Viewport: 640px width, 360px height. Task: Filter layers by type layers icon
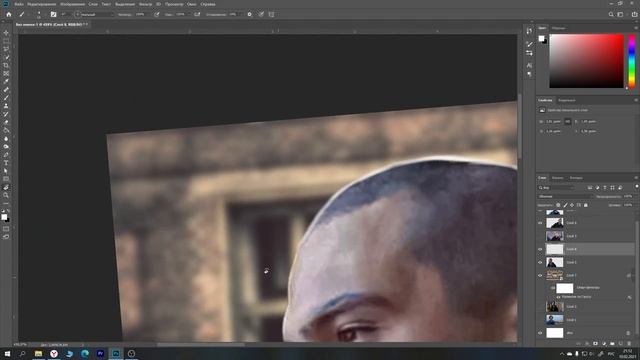point(605,188)
